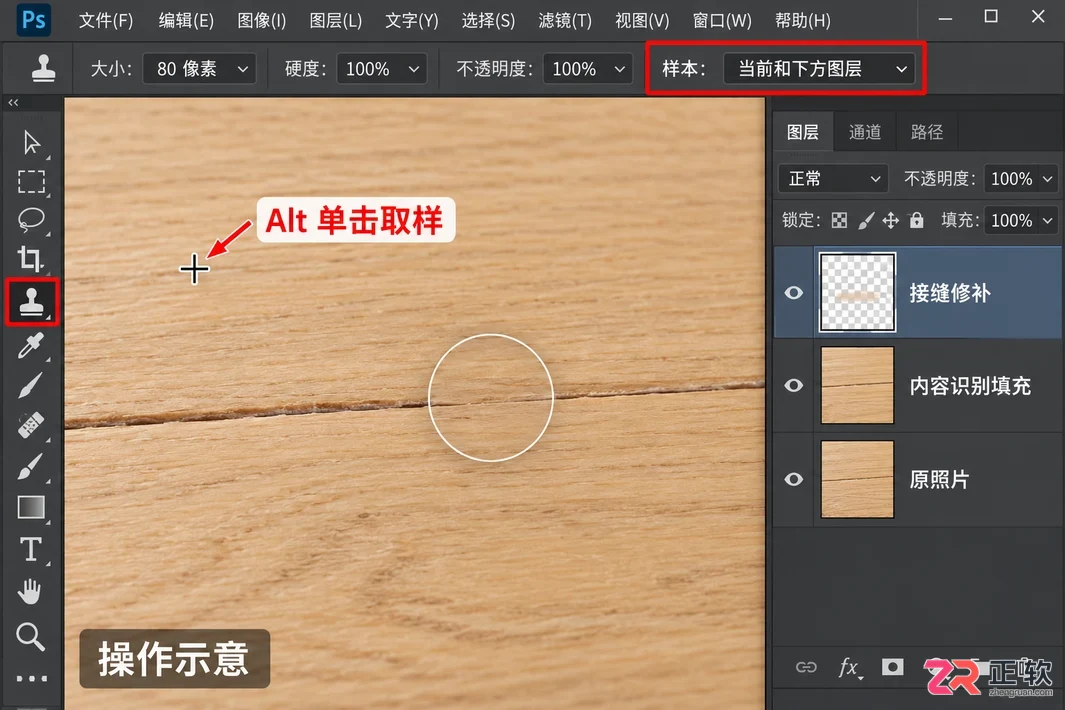This screenshot has height=710, width=1065.
Task: Open the extra tools ellipsis
Action: pyautogui.click(x=31, y=678)
